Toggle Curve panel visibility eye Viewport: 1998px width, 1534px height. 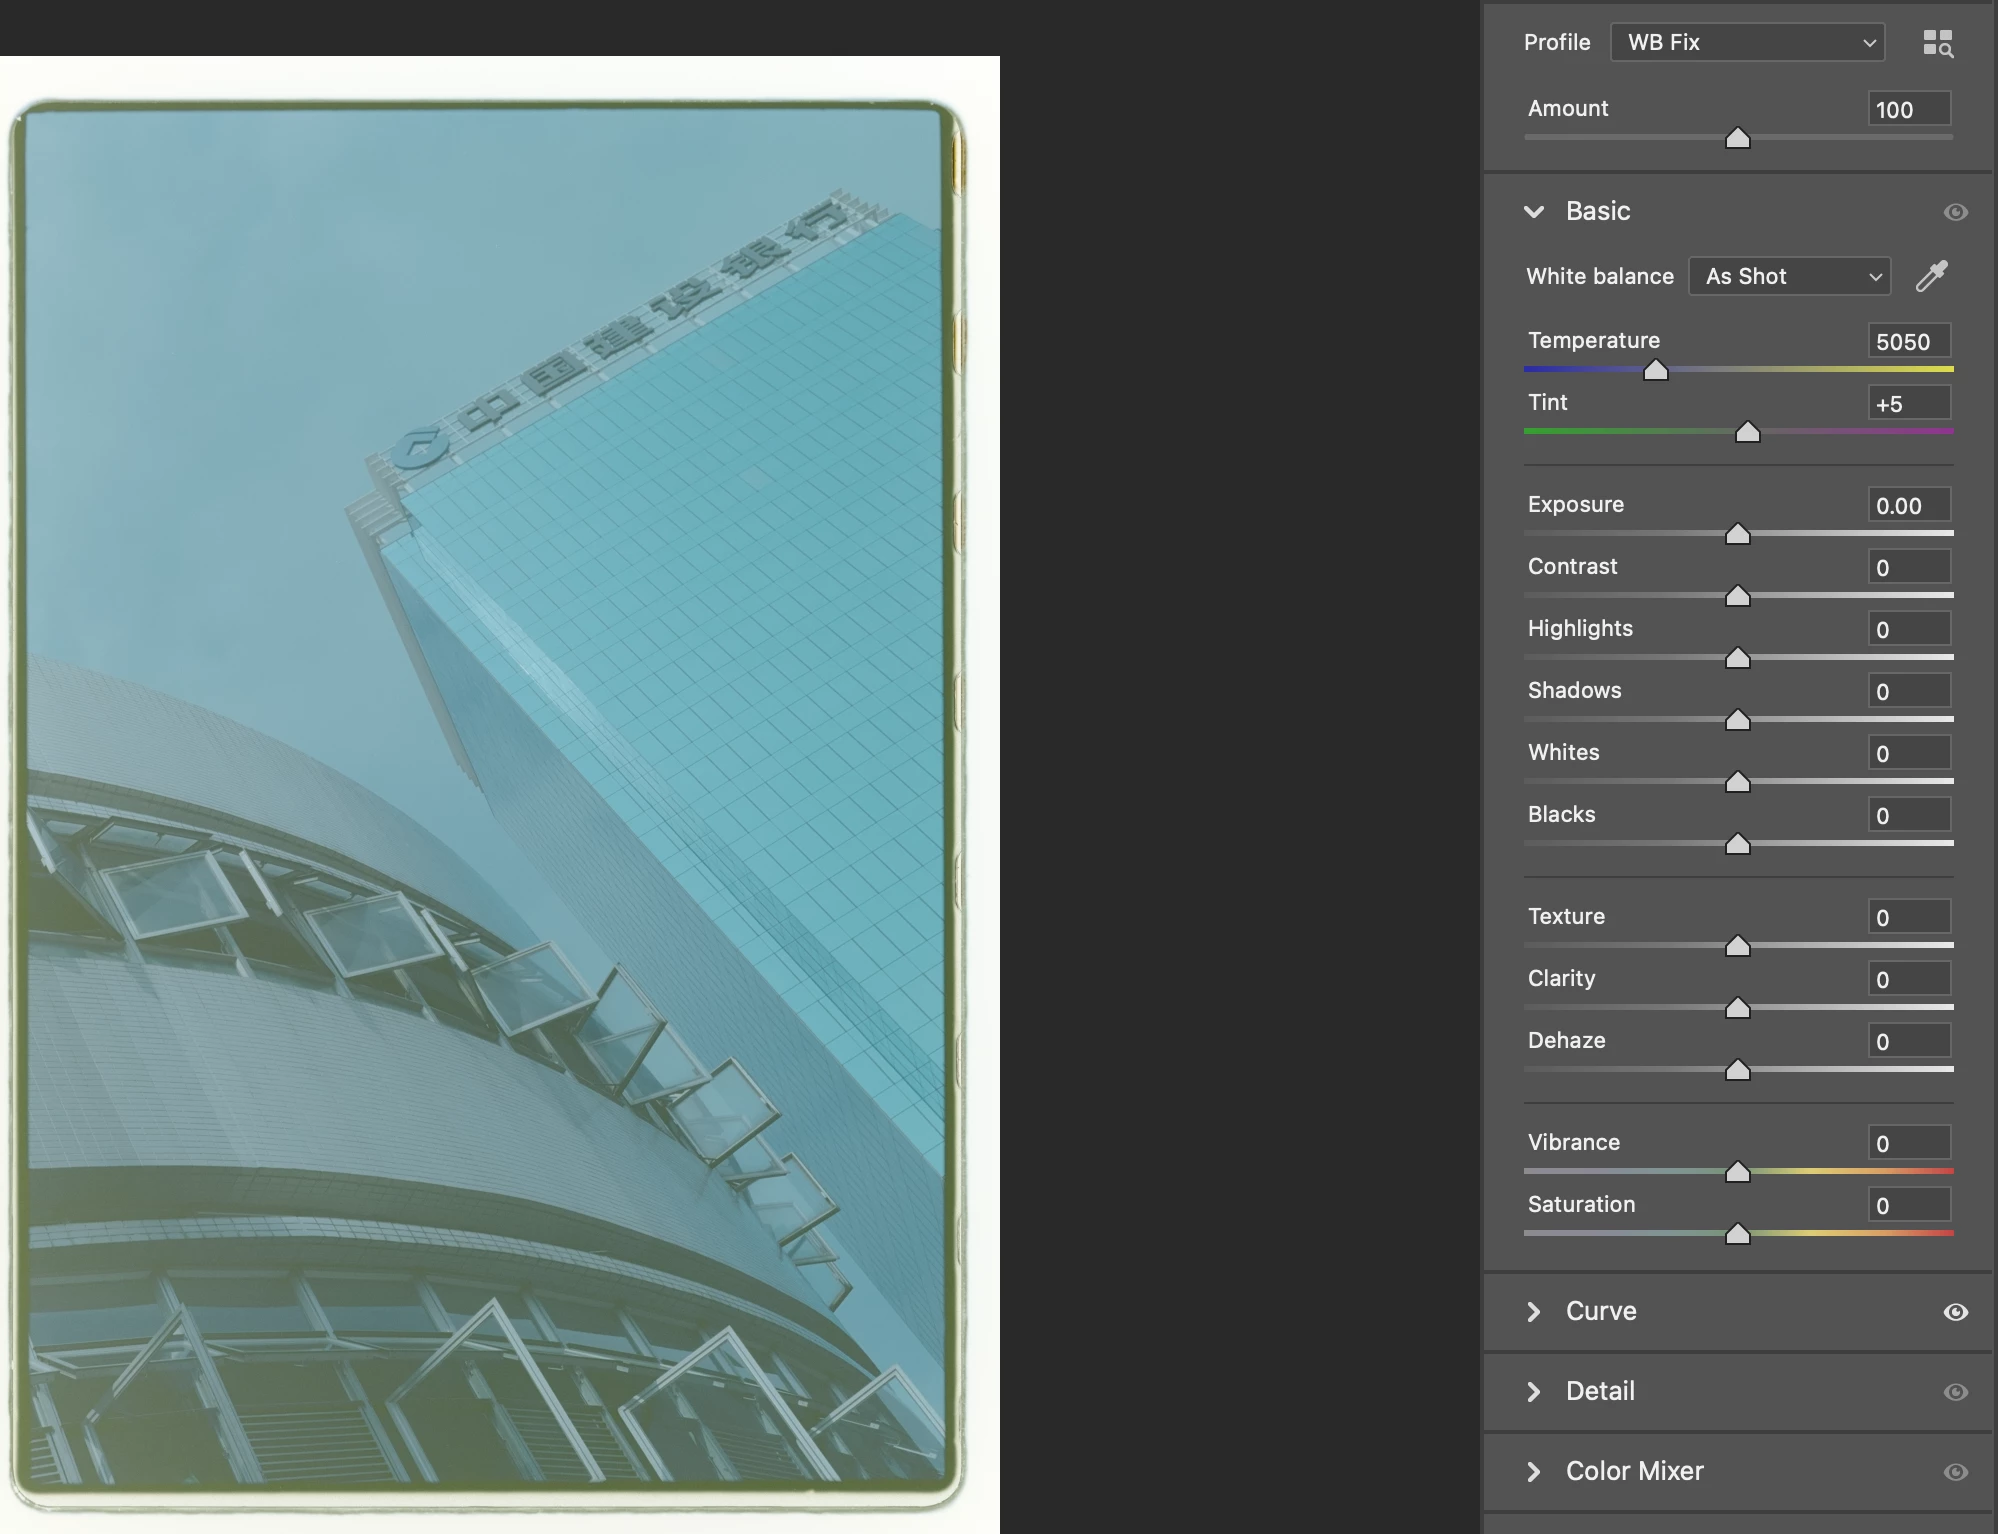(x=1955, y=1312)
